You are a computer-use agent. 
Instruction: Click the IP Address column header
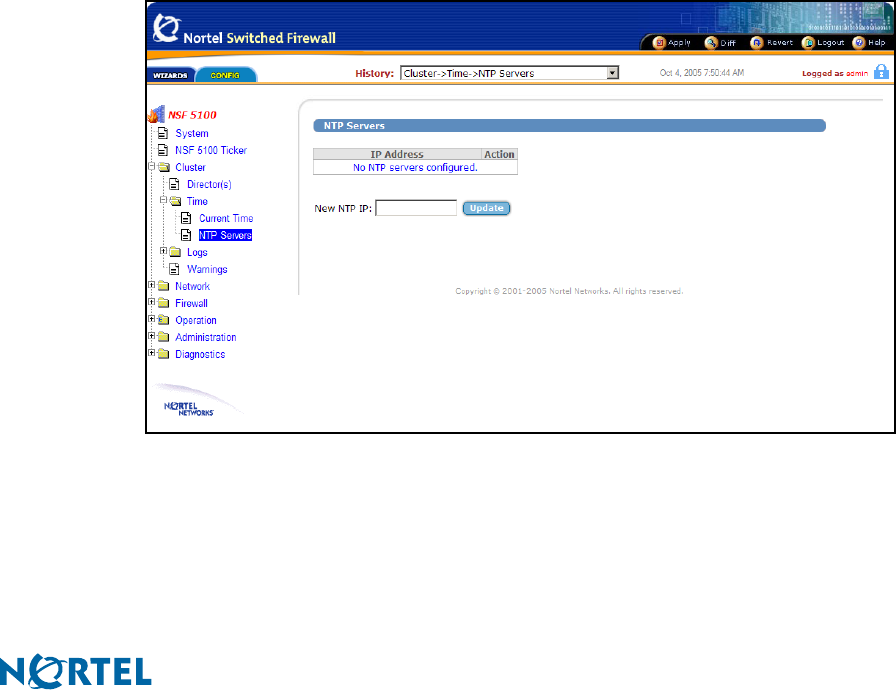(397, 154)
